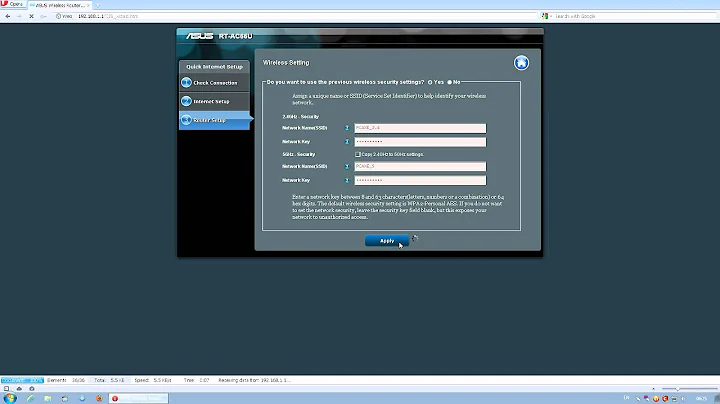Click the Web site badge in address bar
Screen dimensions: 720x404
[x=64, y=16]
